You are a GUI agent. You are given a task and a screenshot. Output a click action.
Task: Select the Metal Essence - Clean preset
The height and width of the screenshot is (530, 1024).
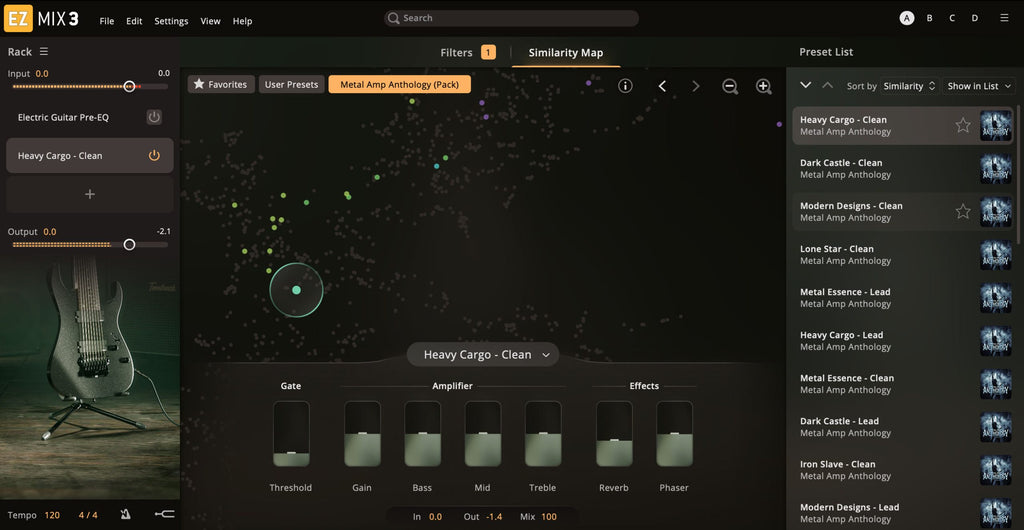(x=903, y=384)
